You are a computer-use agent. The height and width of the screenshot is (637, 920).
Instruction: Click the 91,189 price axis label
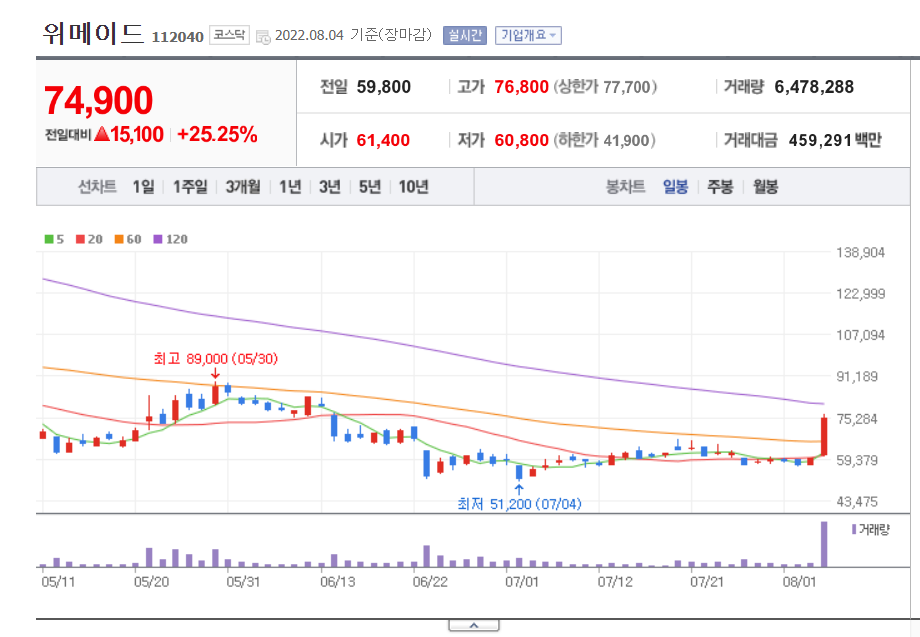pyautogui.click(x=857, y=377)
